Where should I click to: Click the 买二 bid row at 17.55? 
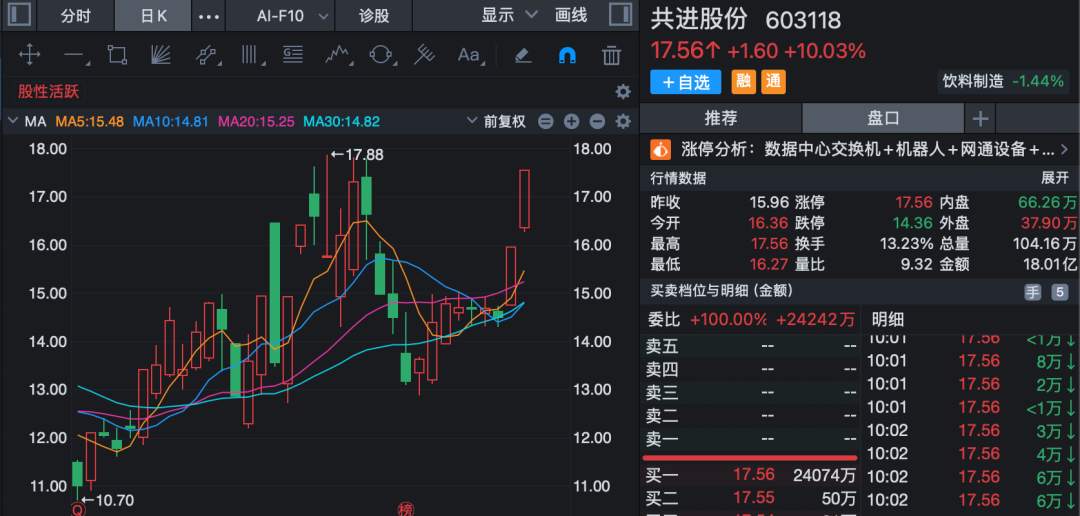click(x=750, y=497)
